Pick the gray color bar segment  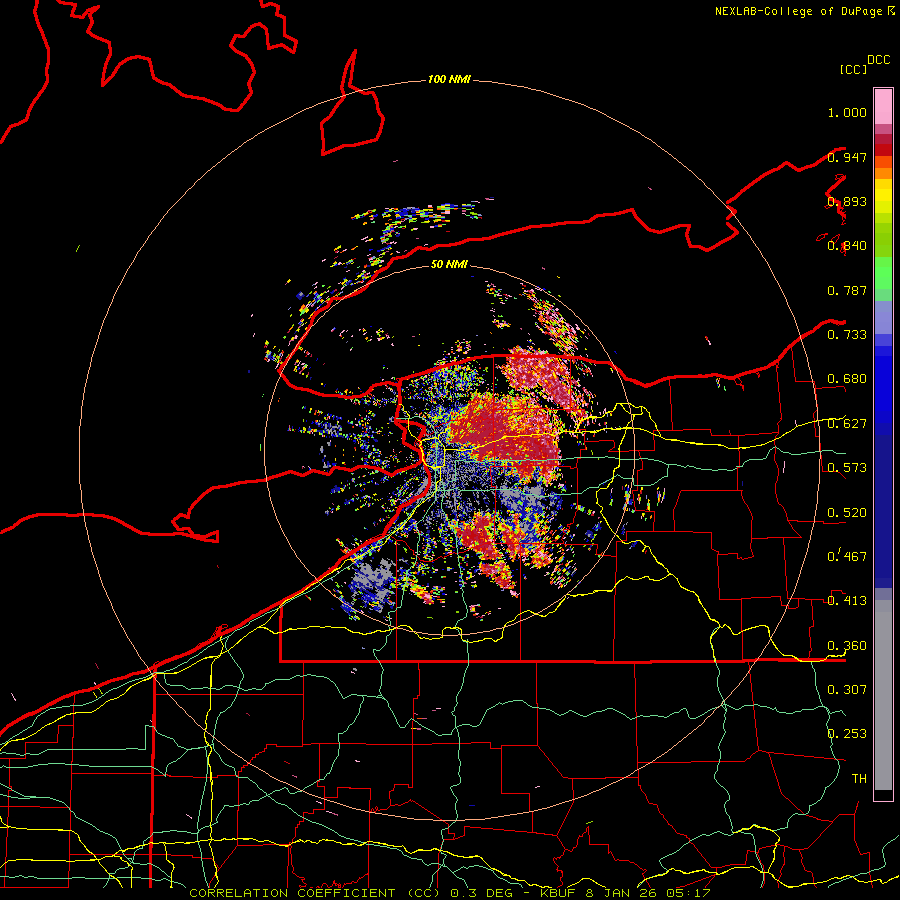(883, 695)
